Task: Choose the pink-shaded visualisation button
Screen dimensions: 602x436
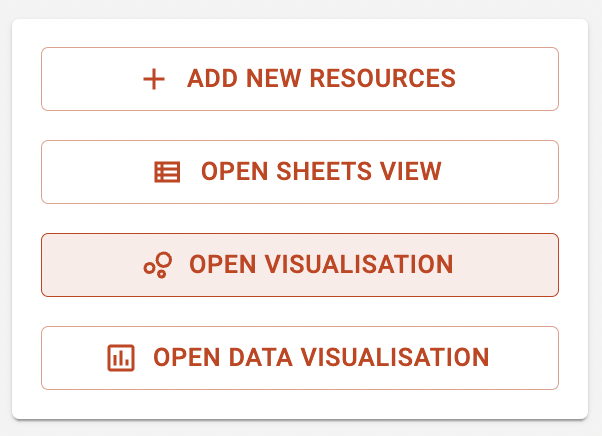Action: [x=300, y=265]
